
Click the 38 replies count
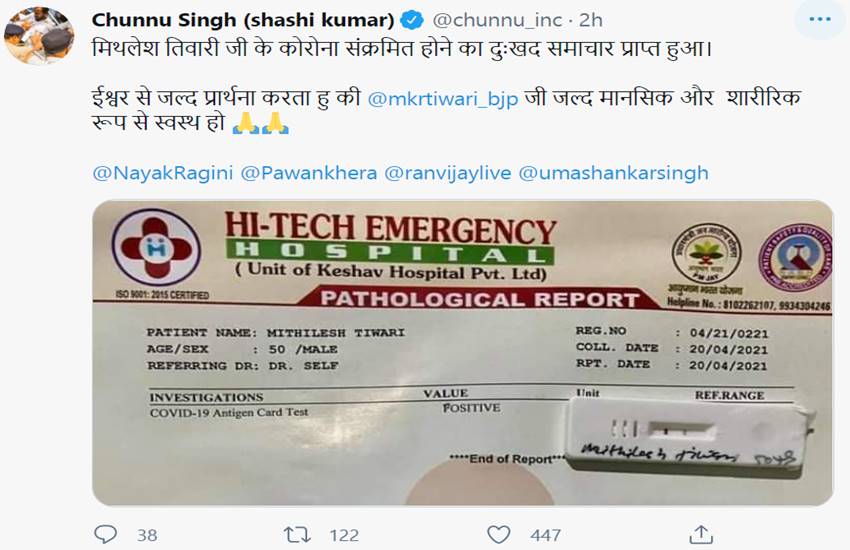[147, 535]
